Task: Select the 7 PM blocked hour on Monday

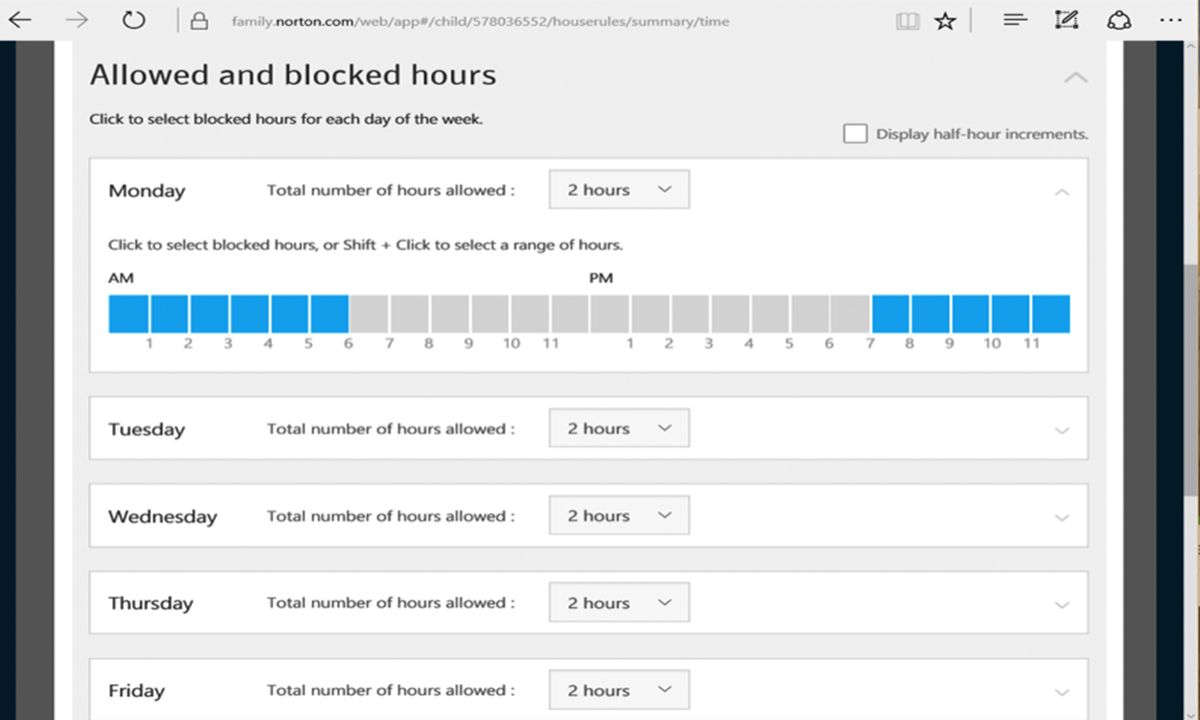Action: tap(890, 313)
